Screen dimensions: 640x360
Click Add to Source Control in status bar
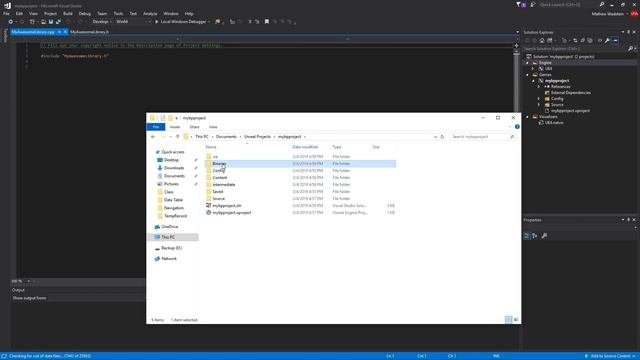[x=611, y=356]
